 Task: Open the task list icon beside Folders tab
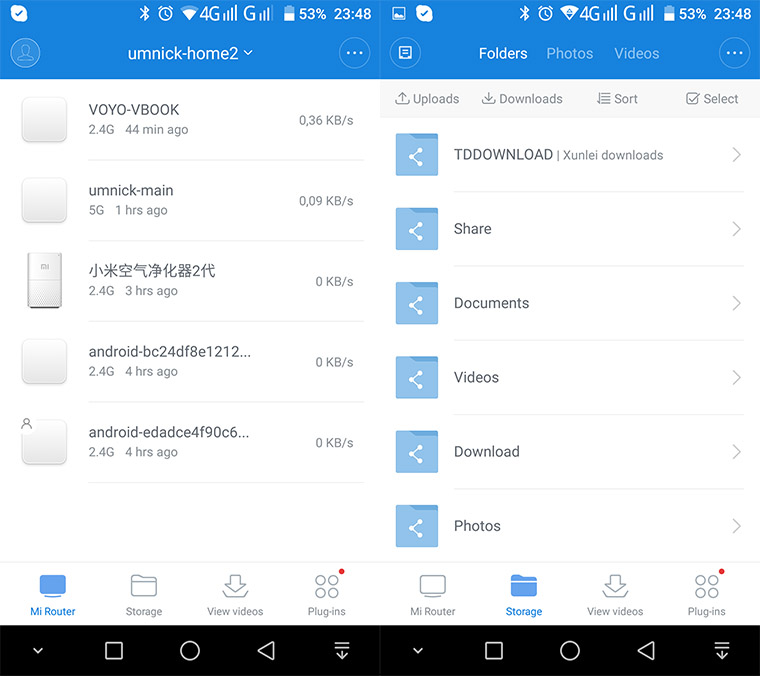pyautogui.click(x=405, y=52)
